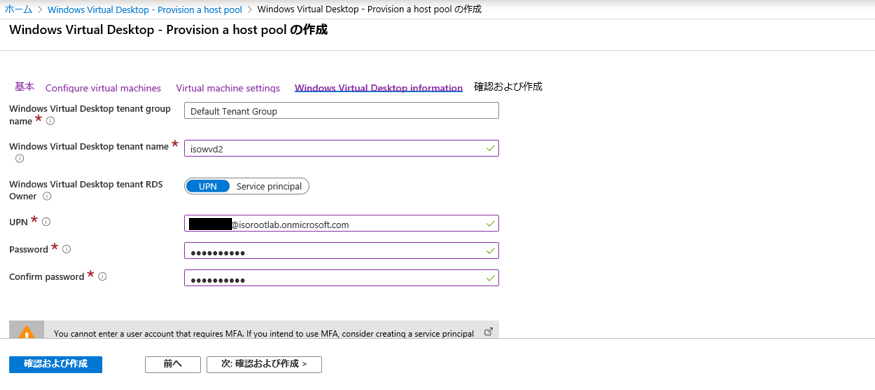This screenshot has height=390, width=875.
Task: Click tenant name field containing isowvd2
Action: (342, 148)
